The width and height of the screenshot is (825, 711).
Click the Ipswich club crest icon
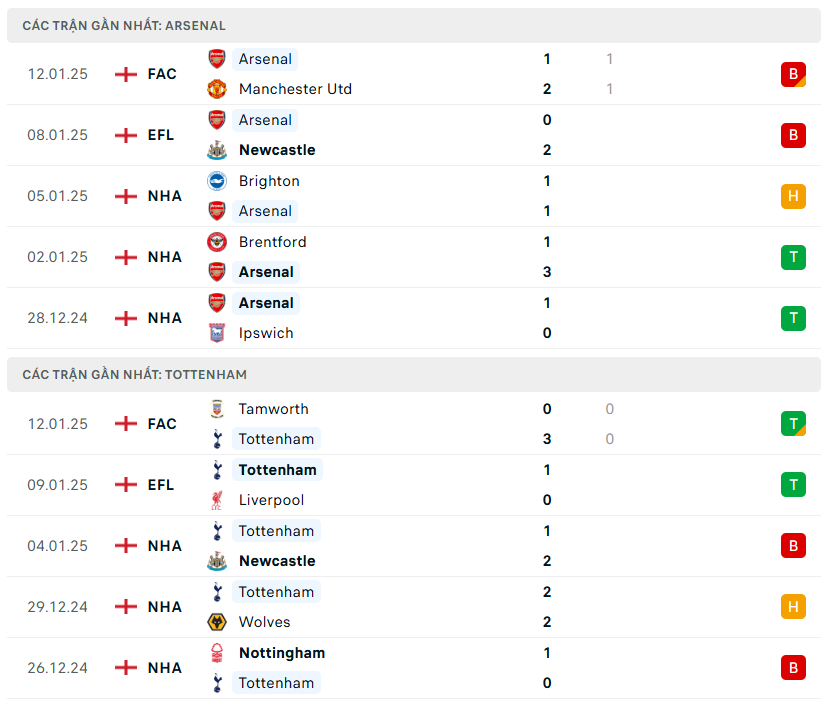[217, 333]
